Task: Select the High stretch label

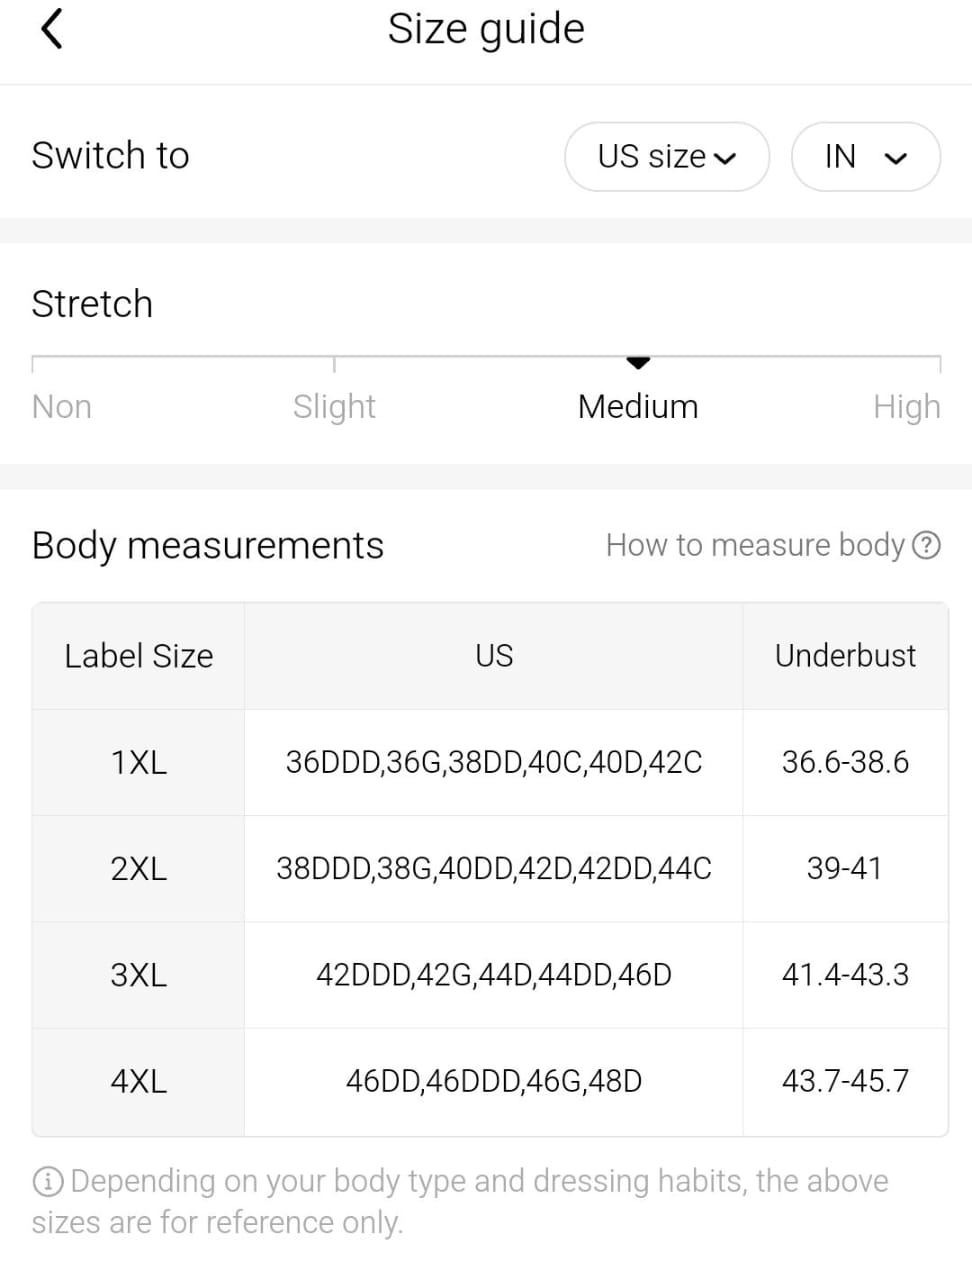Action: coord(906,407)
